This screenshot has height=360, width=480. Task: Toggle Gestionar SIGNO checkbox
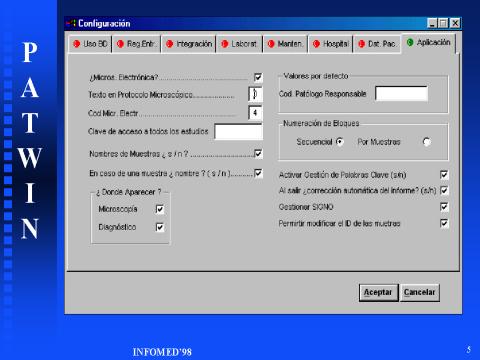(x=444, y=207)
